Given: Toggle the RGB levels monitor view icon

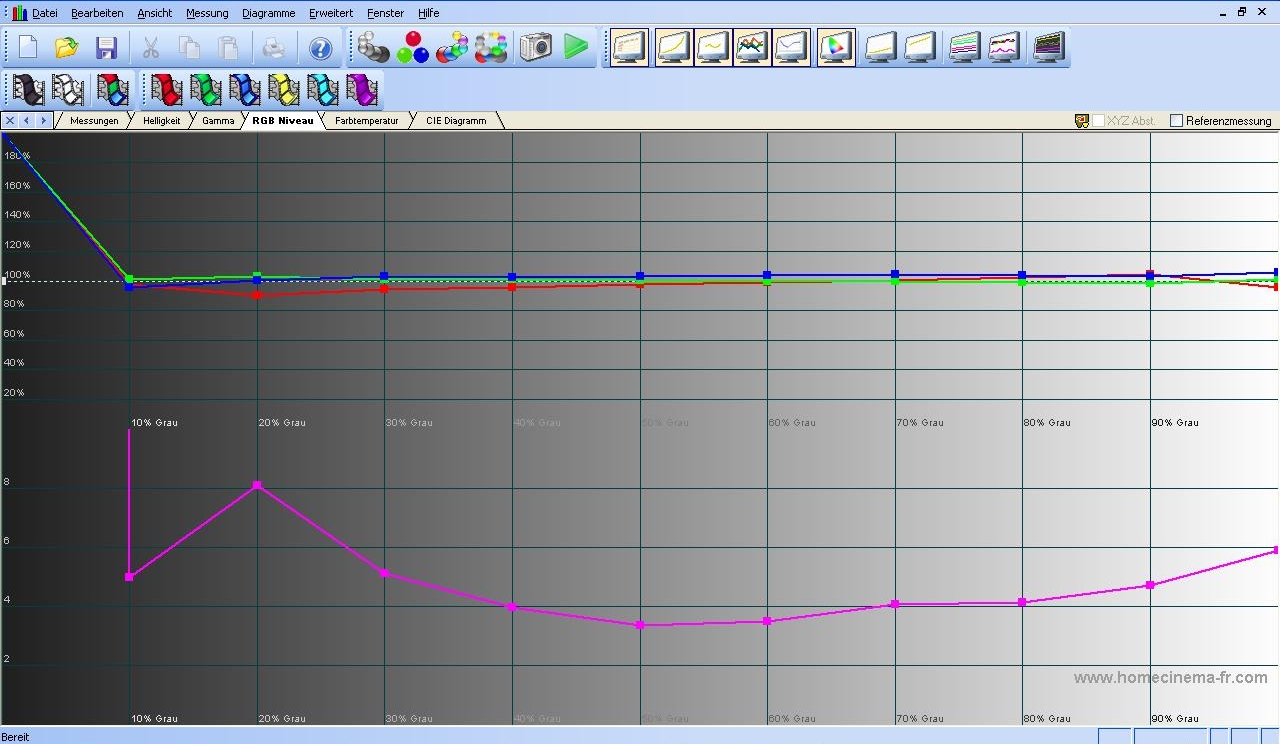Looking at the screenshot, I should click(x=752, y=47).
